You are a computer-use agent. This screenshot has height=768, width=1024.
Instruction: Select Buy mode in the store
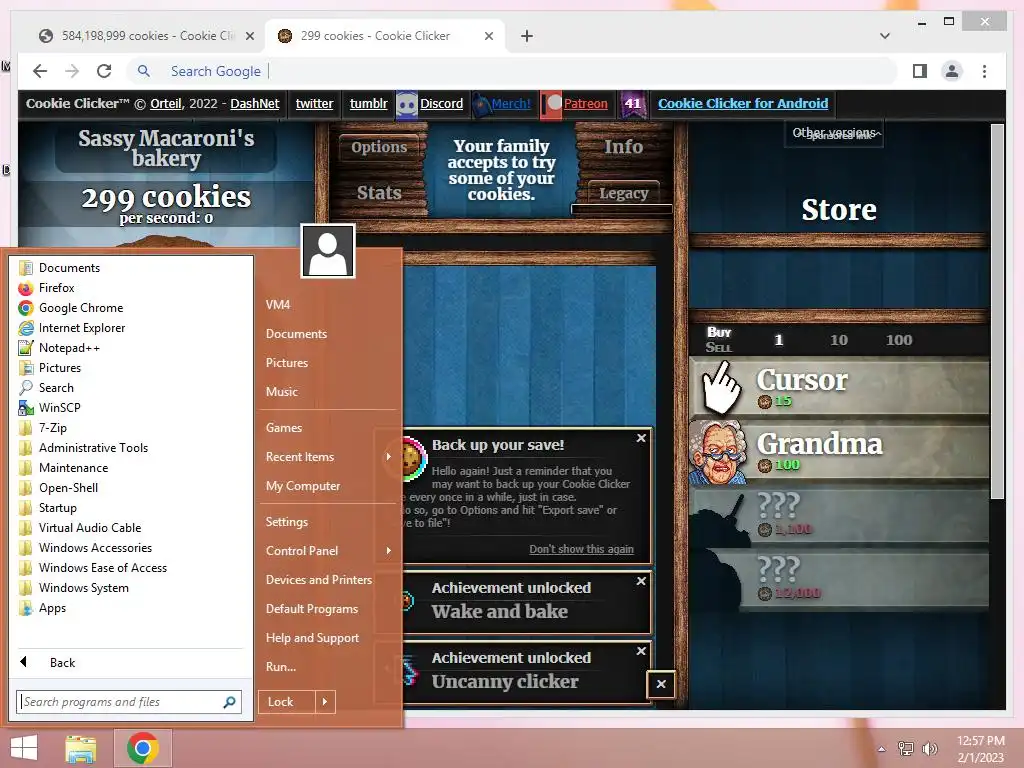[718, 332]
